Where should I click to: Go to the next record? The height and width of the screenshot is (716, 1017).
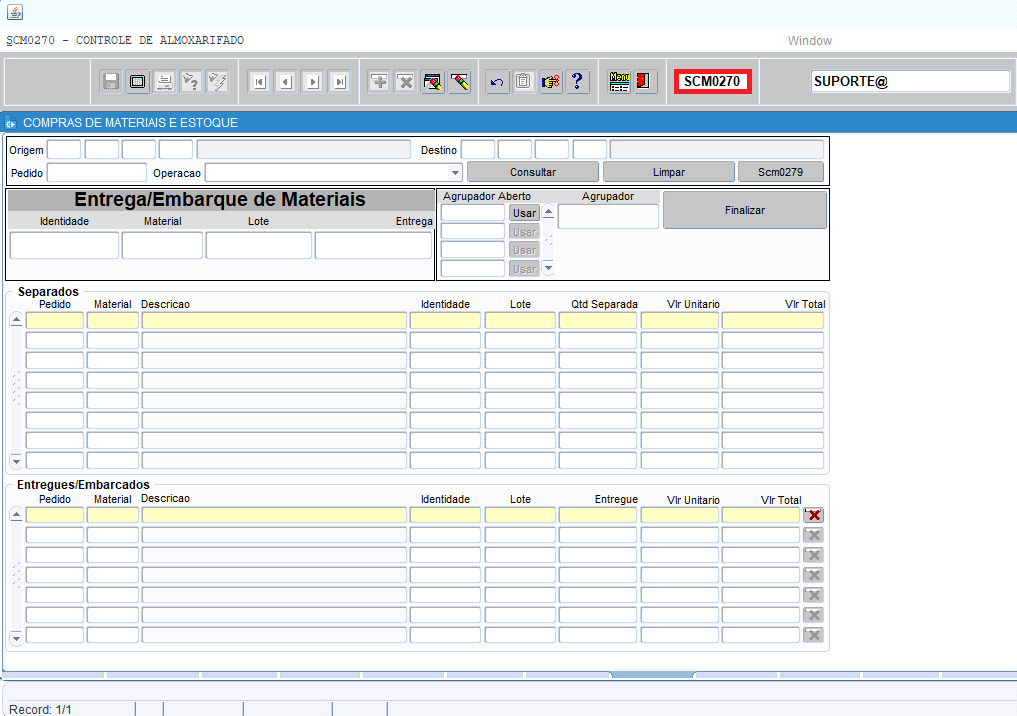313,82
